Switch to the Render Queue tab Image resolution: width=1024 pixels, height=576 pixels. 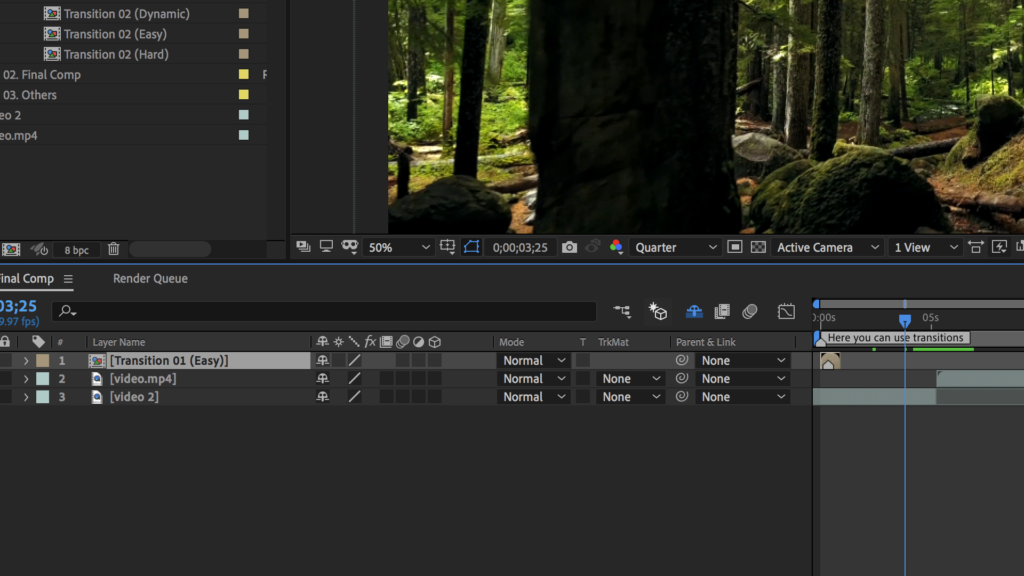(150, 279)
